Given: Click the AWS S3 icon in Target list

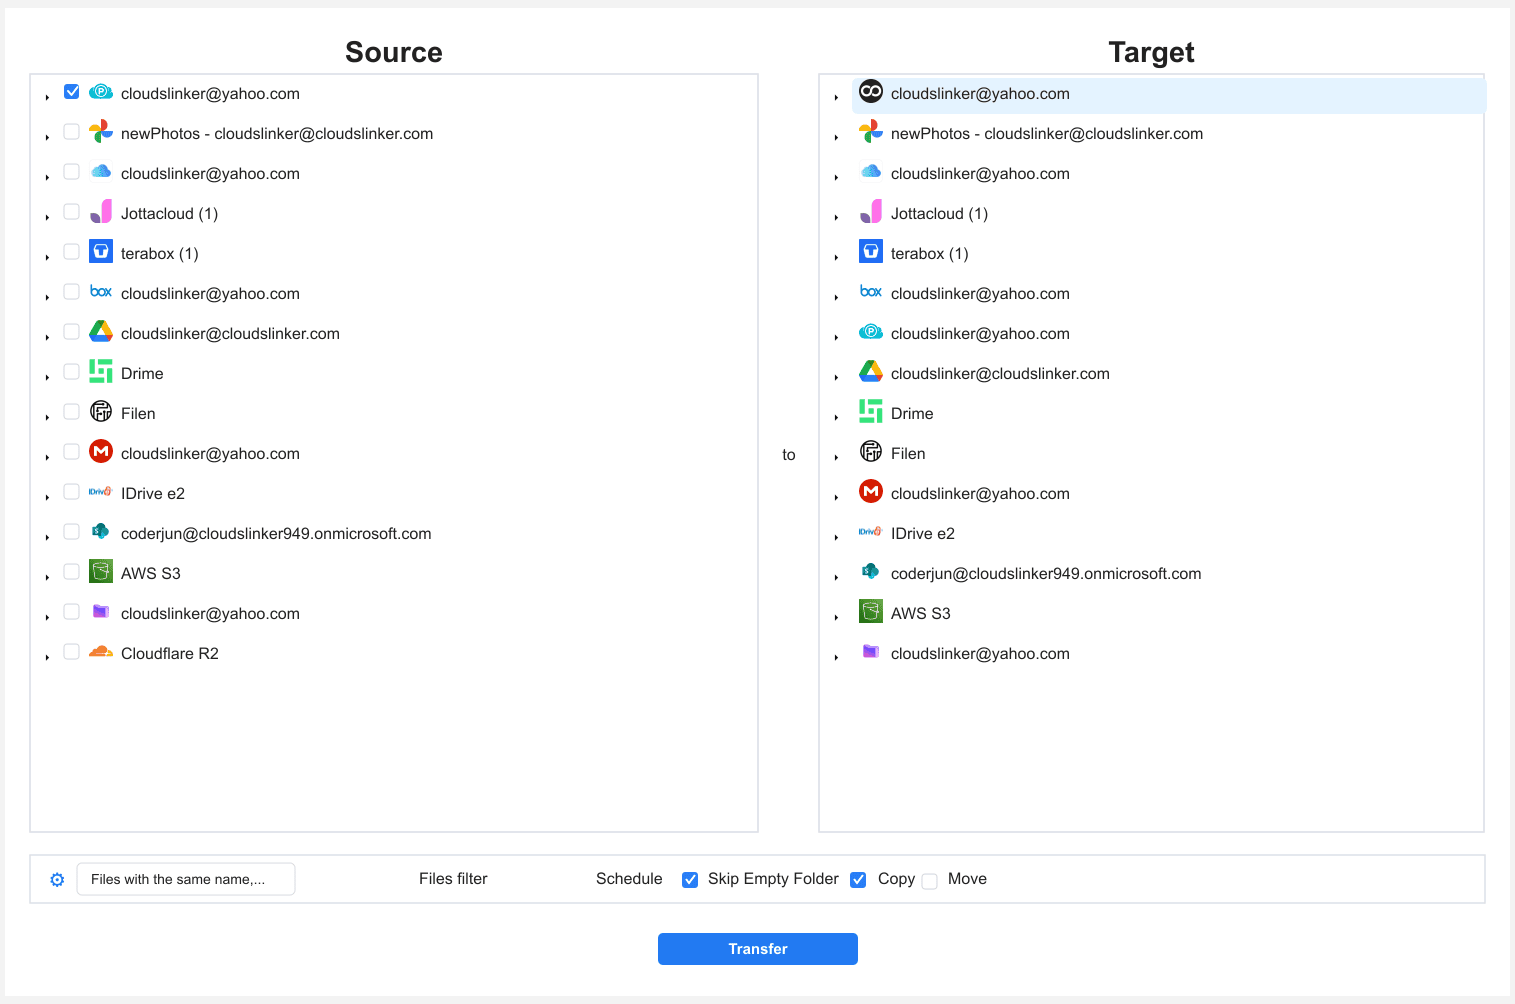Looking at the screenshot, I should coord(871,611).
